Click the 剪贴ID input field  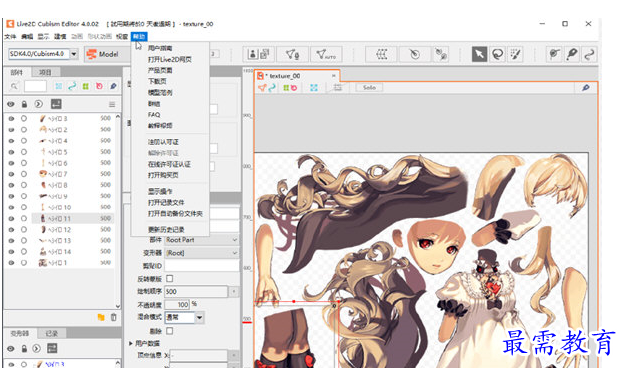[201, 266]
